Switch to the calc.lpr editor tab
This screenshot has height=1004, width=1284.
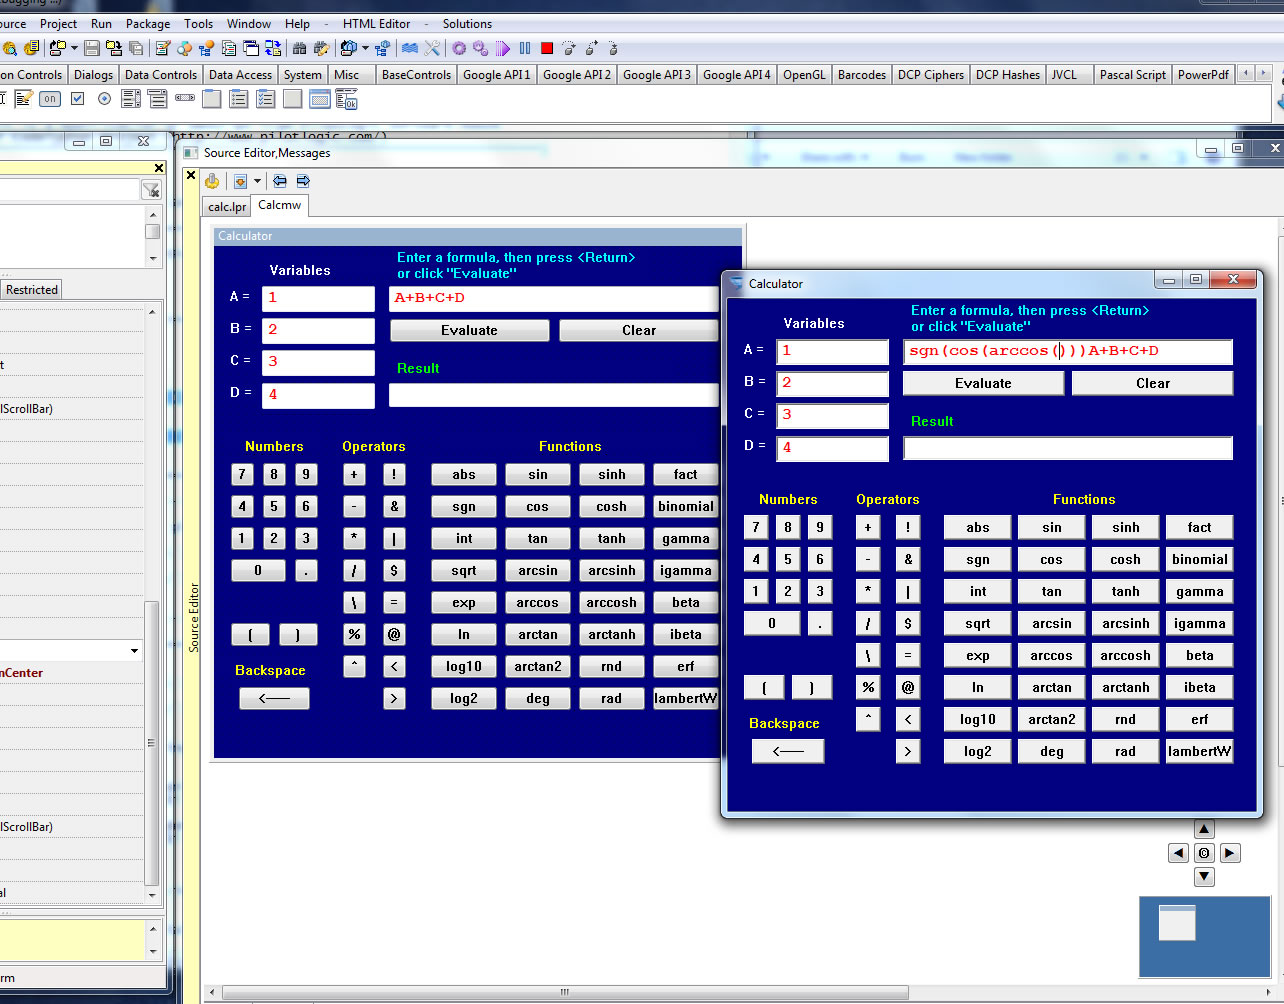click(x=227, y=207)
